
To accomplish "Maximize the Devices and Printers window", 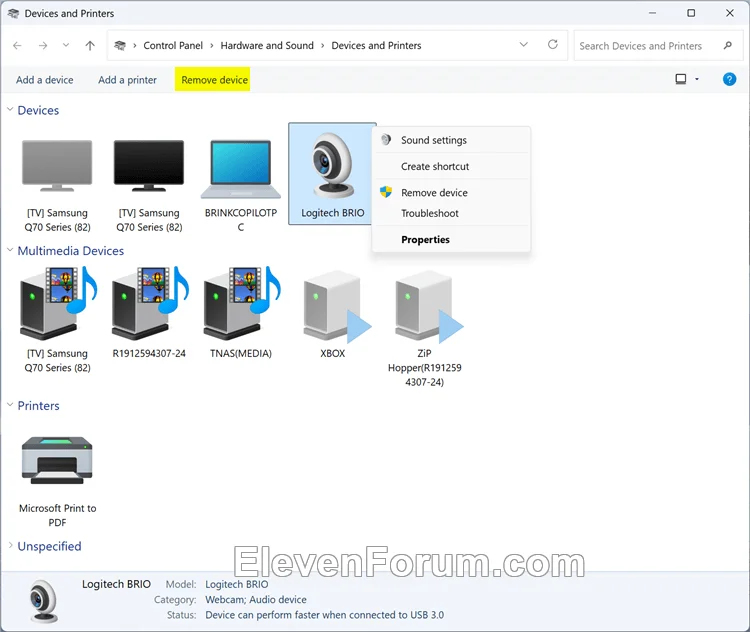I will point(691,13).
